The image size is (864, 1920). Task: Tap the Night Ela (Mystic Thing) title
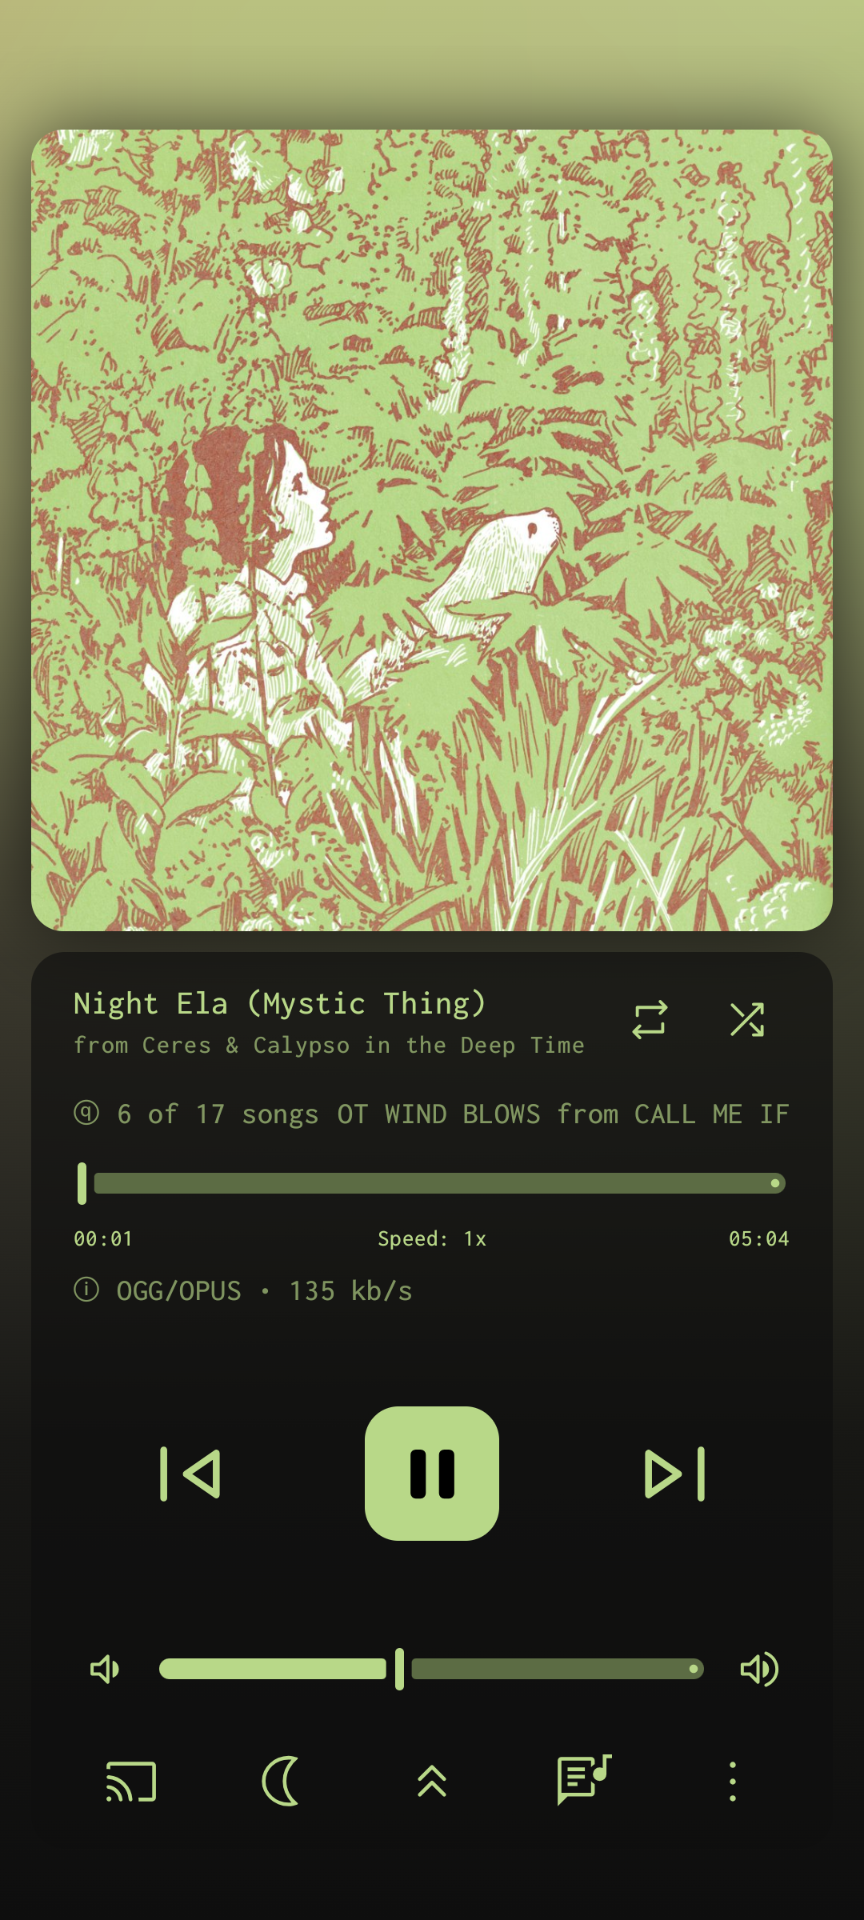click(280, 1004)
